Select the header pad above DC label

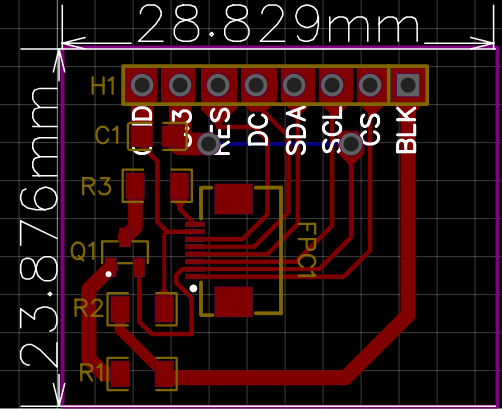[256, 85]
